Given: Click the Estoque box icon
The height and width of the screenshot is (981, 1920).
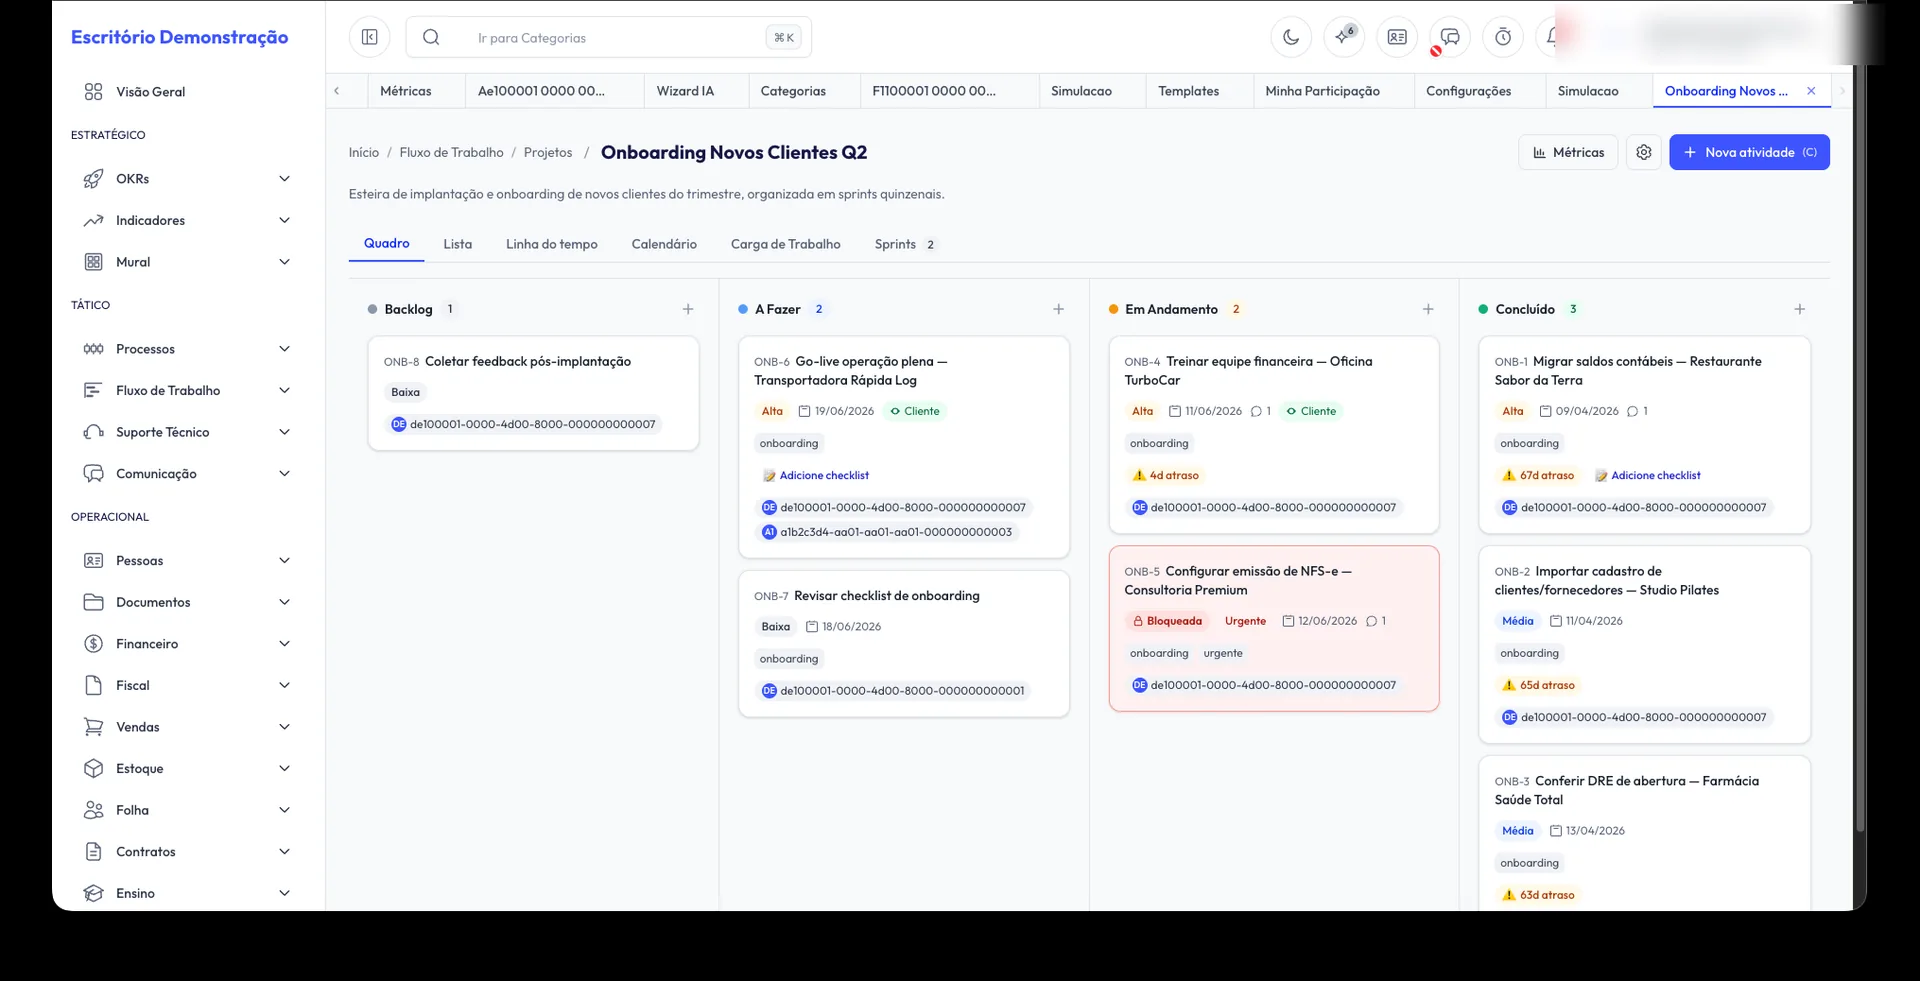Looking at the screenshot, I should coord(93,768).
